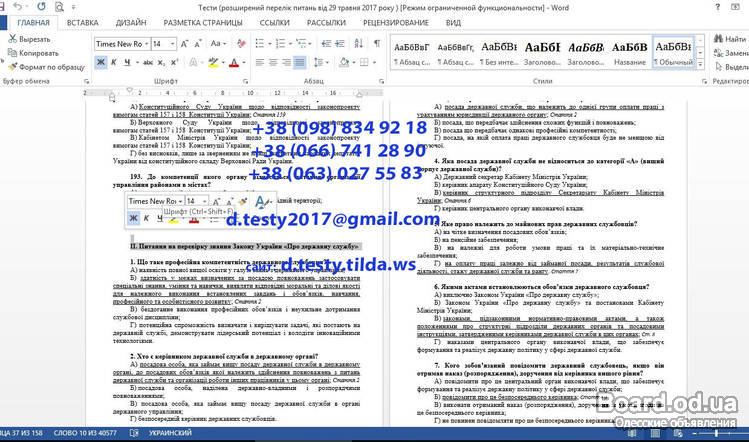Viewport: 749px width, 442px height.
Task: Toggle justify alignment
Action: point(300,62)
